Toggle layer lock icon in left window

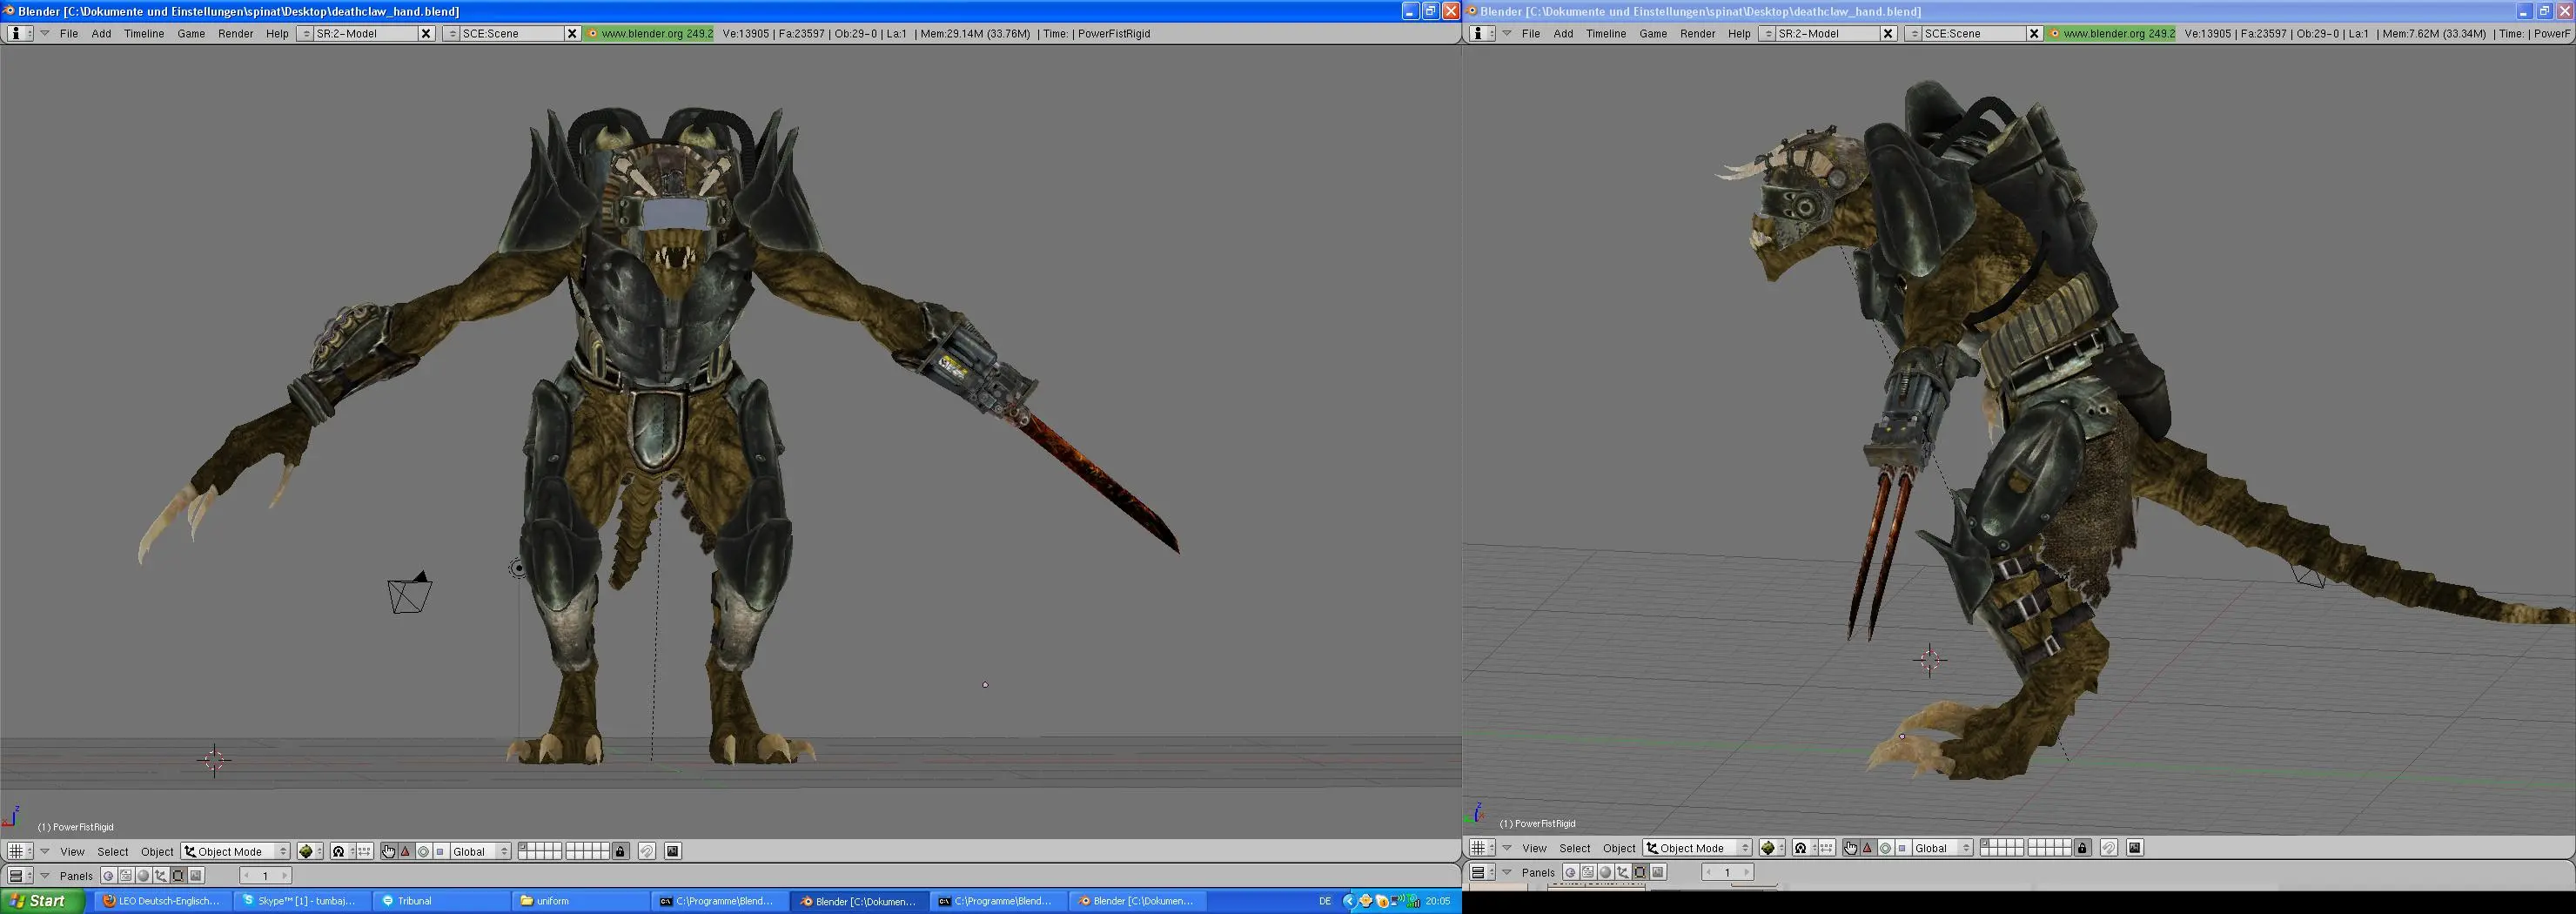click(621, 851)
